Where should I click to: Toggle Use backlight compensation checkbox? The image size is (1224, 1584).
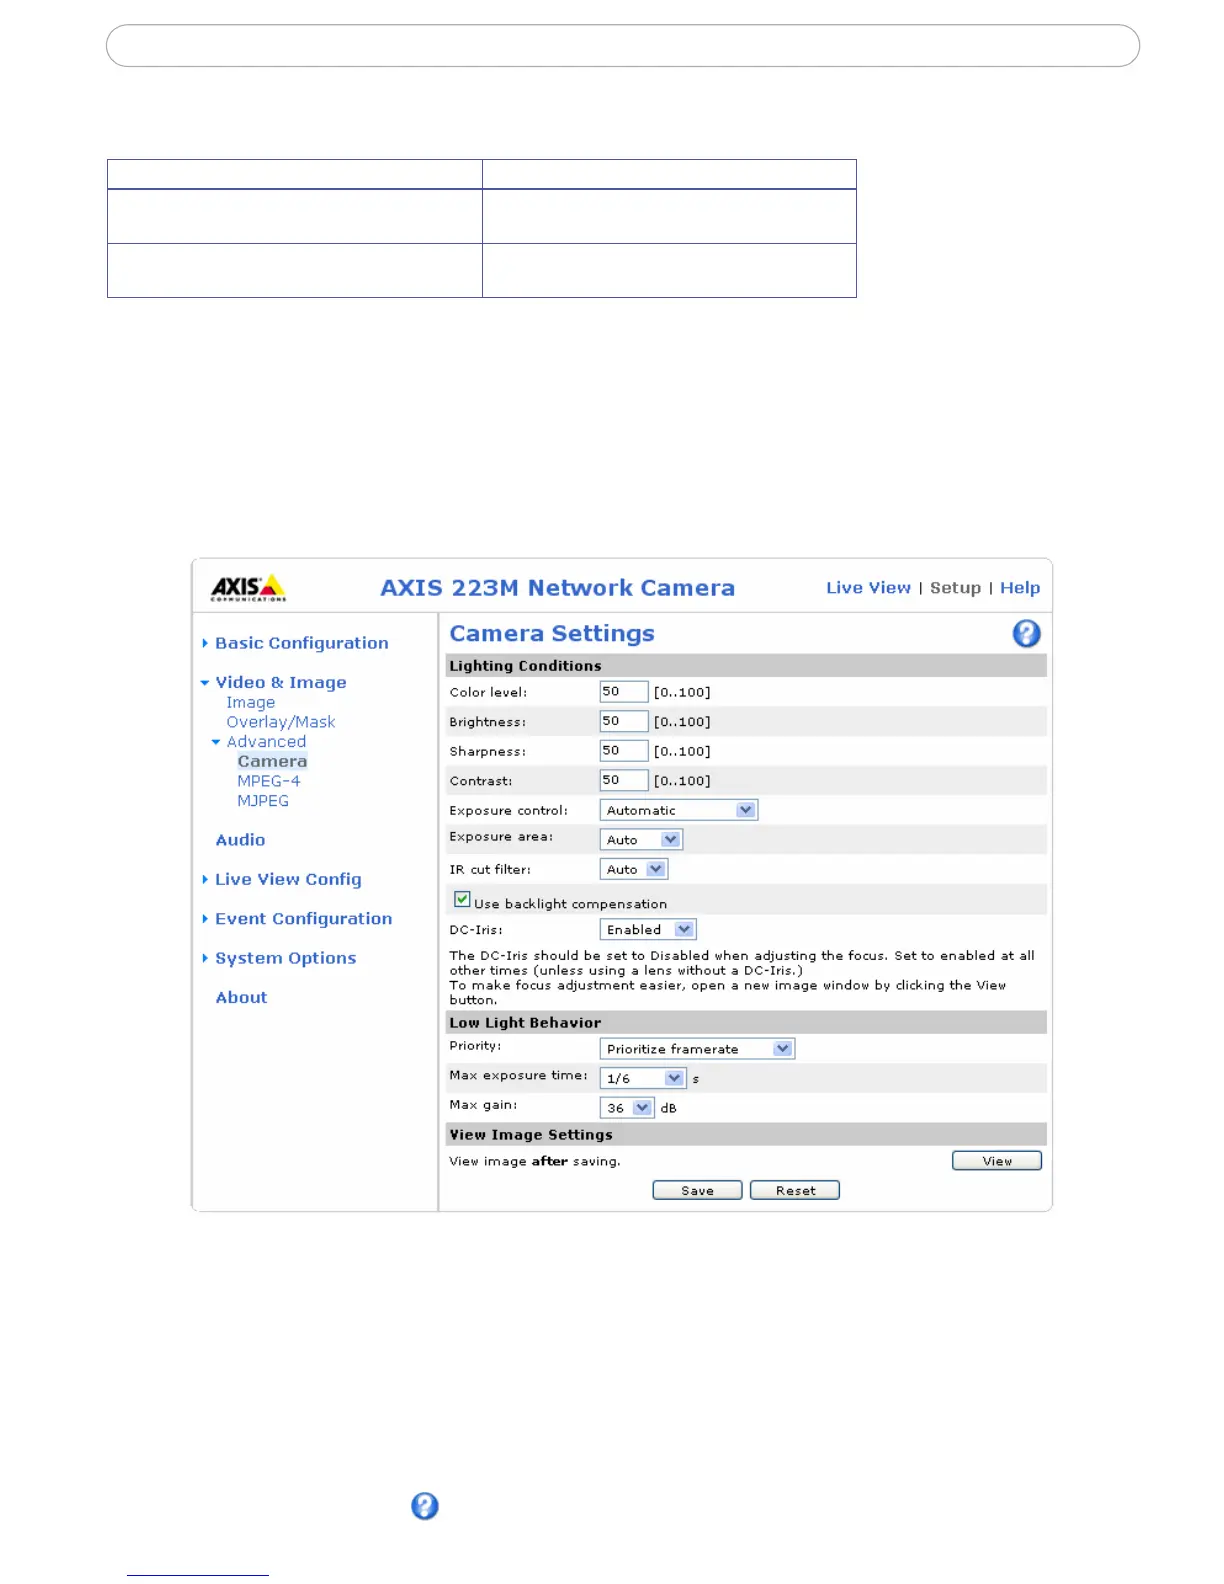(x=462, y=900)
